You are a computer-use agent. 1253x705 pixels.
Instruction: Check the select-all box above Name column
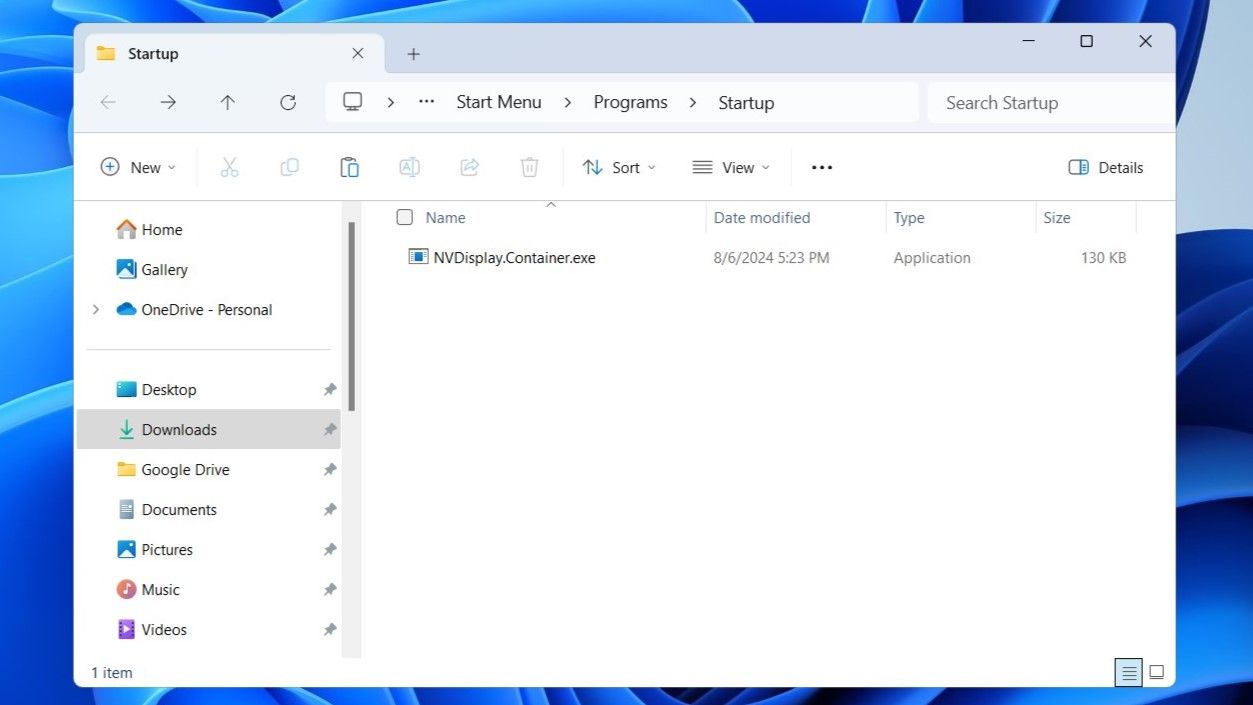(x=404, y=217)
